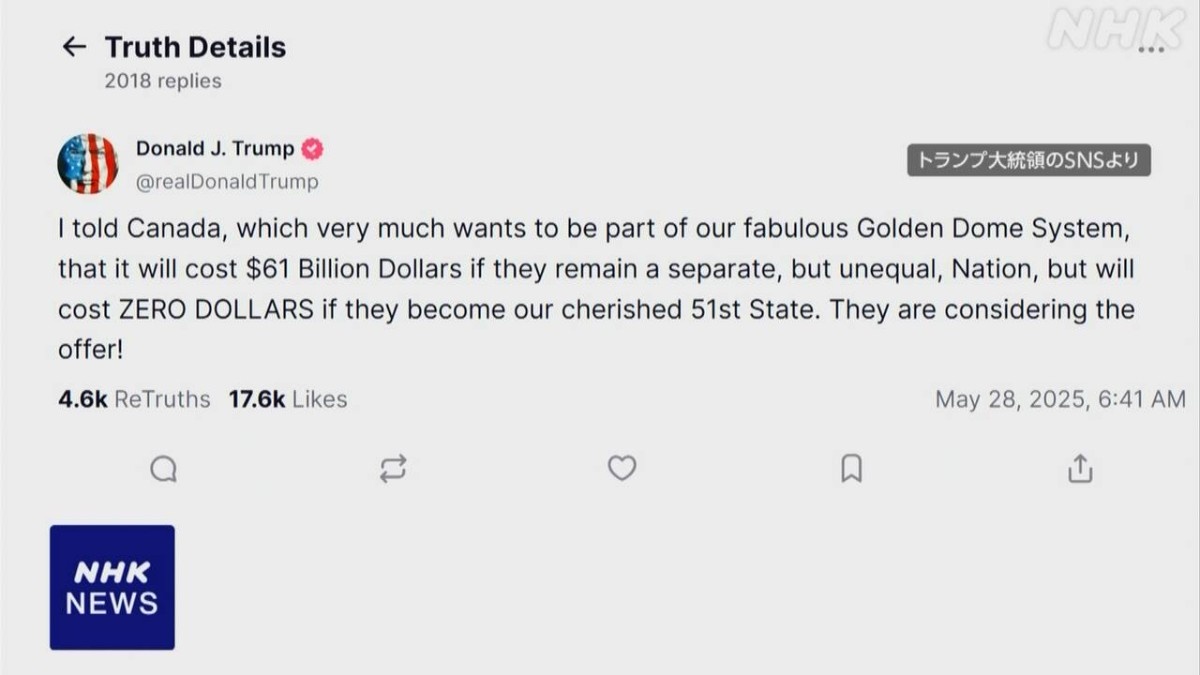View the 17.6k Likes list
The image size is (1200, 675).
288,399
